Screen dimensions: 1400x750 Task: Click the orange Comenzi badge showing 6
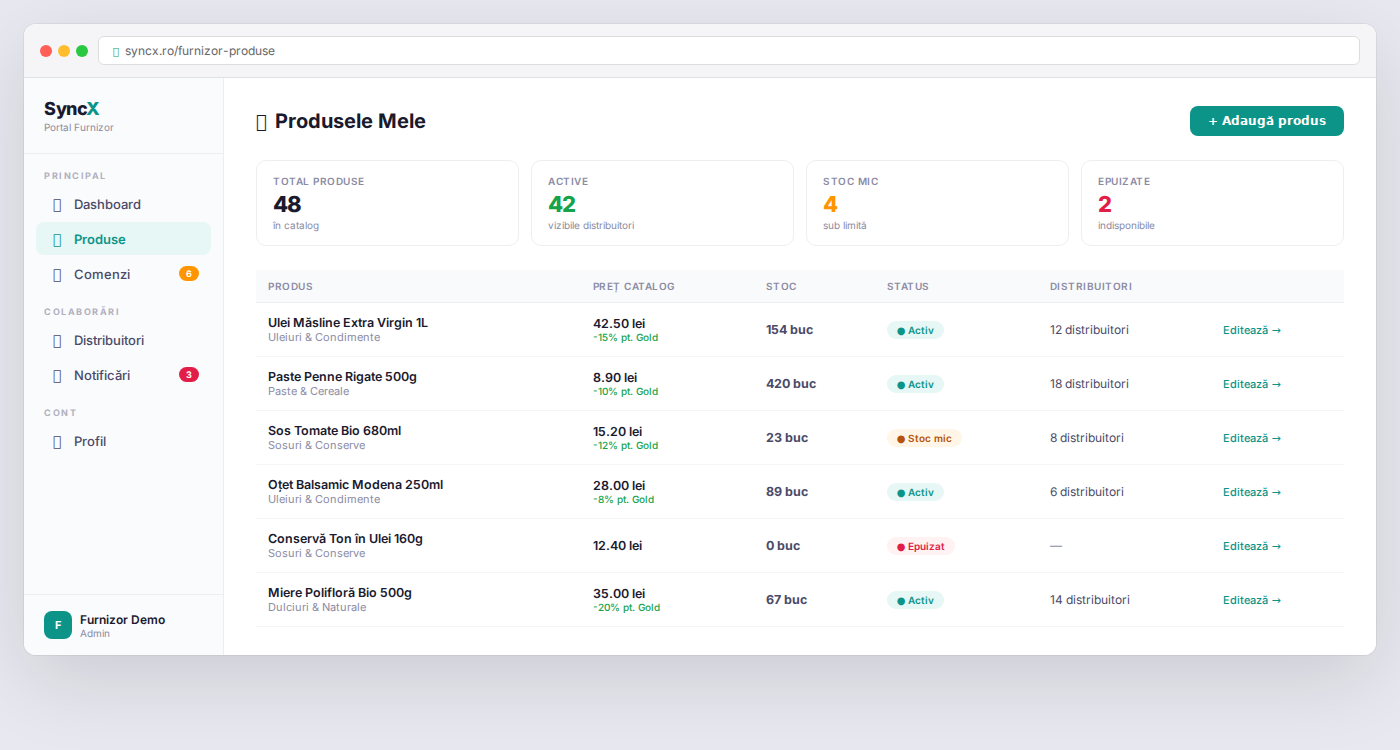click(x=188, y=274)
